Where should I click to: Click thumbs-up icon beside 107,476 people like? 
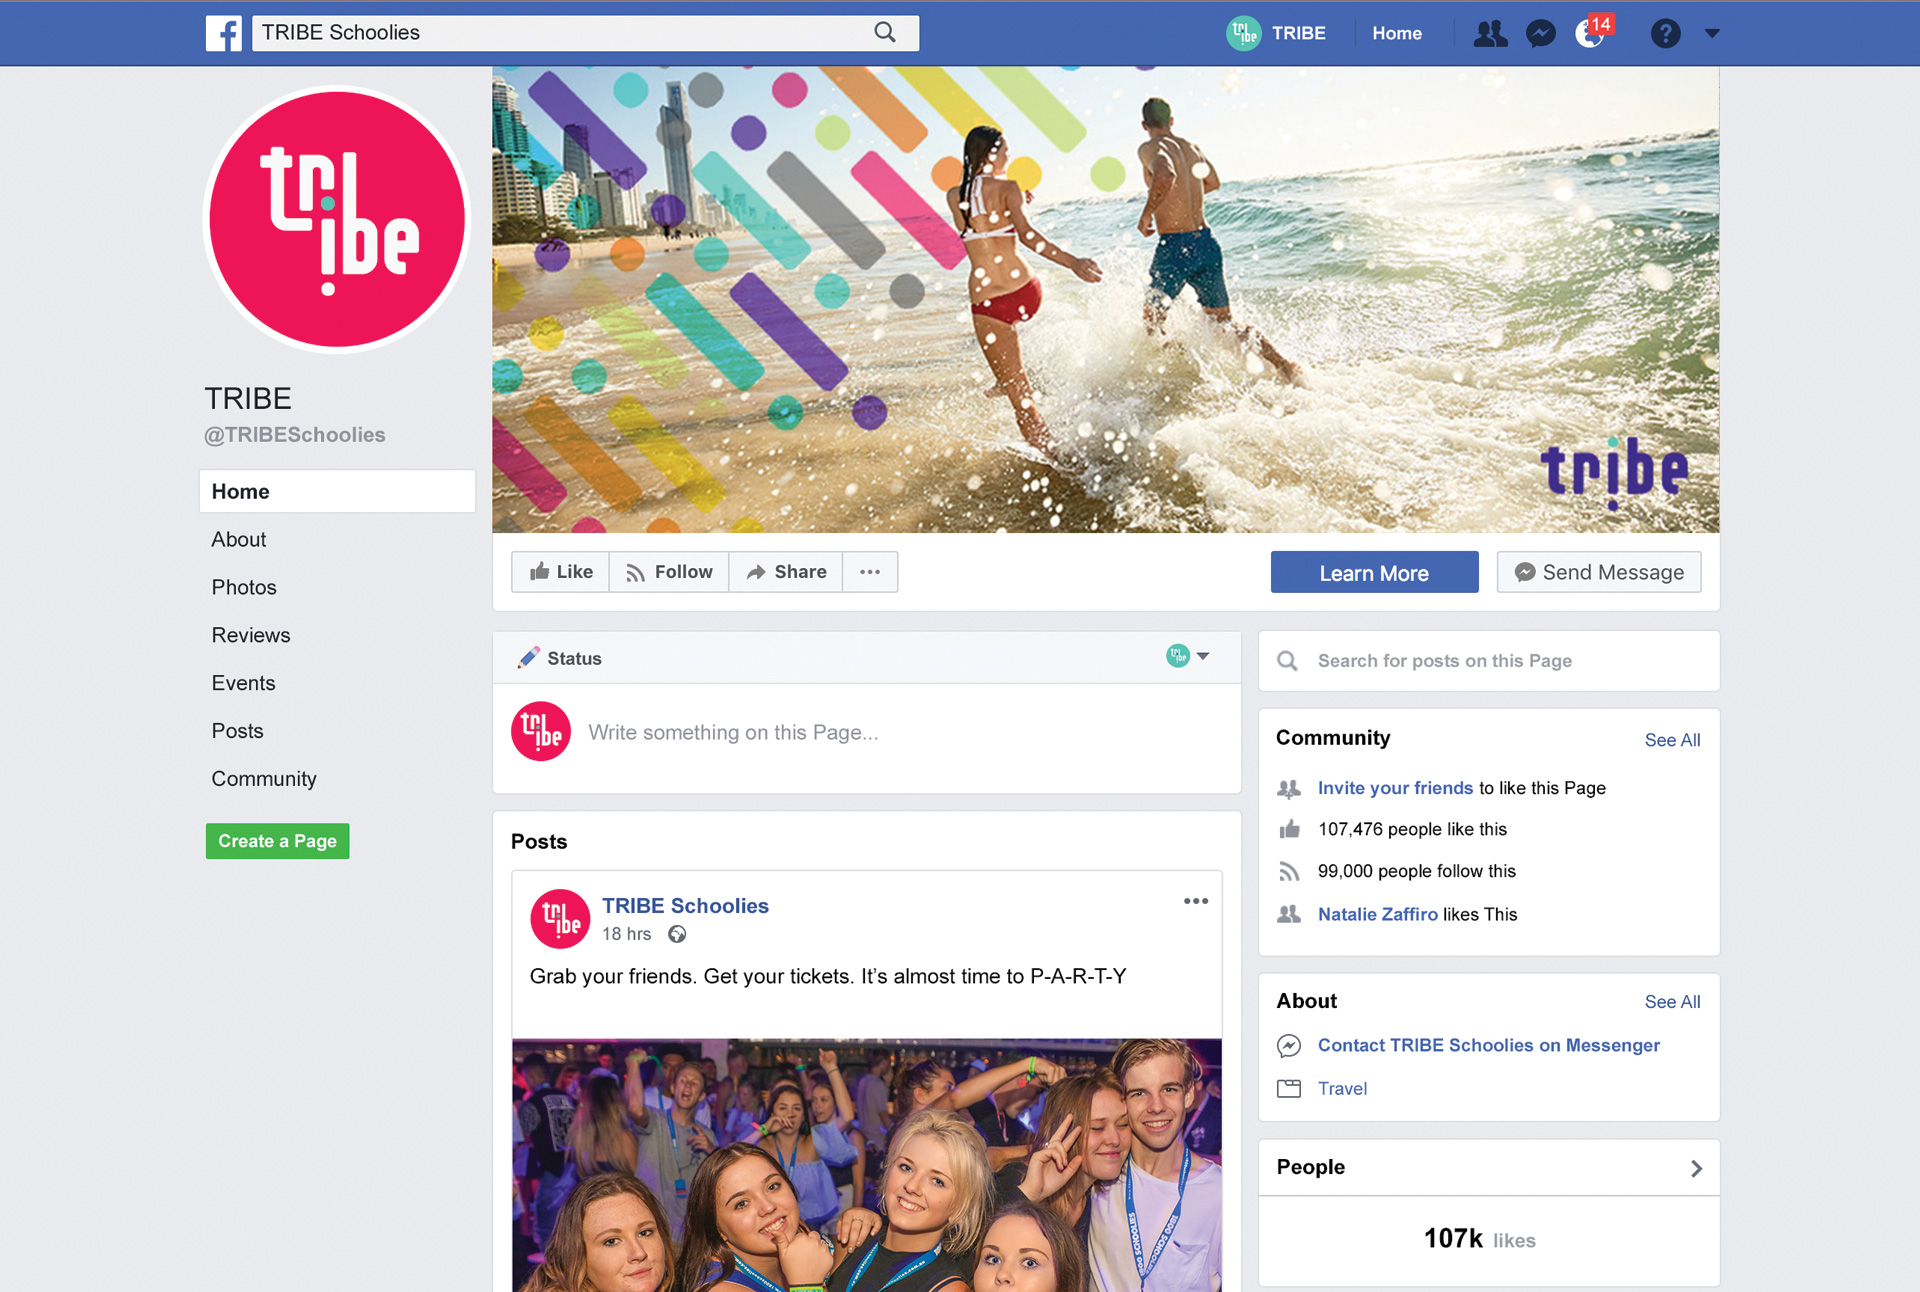click(x=1289, y=829)
